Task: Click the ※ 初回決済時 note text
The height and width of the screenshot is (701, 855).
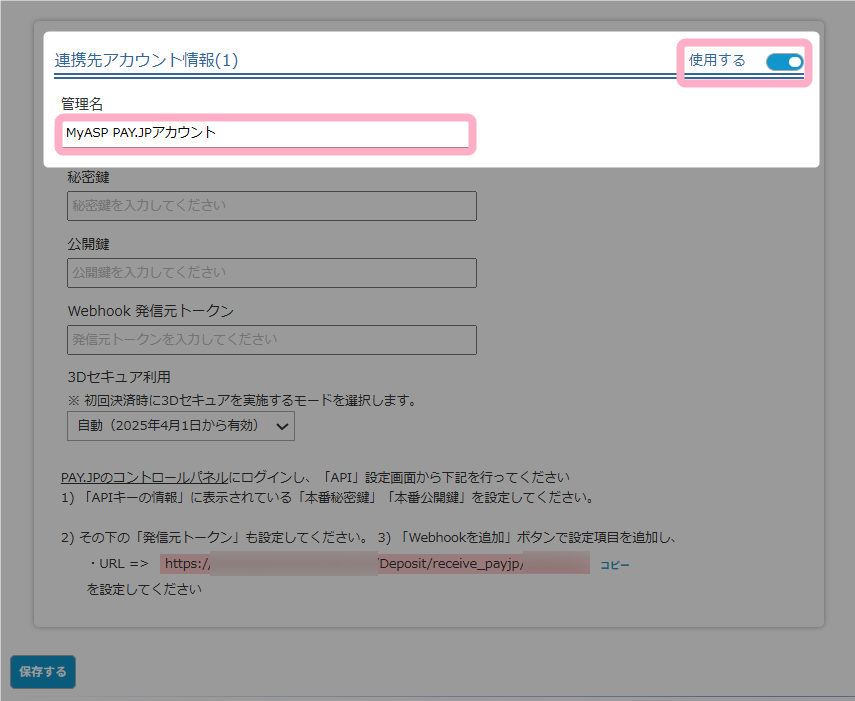Action: [x=241, y=400]
